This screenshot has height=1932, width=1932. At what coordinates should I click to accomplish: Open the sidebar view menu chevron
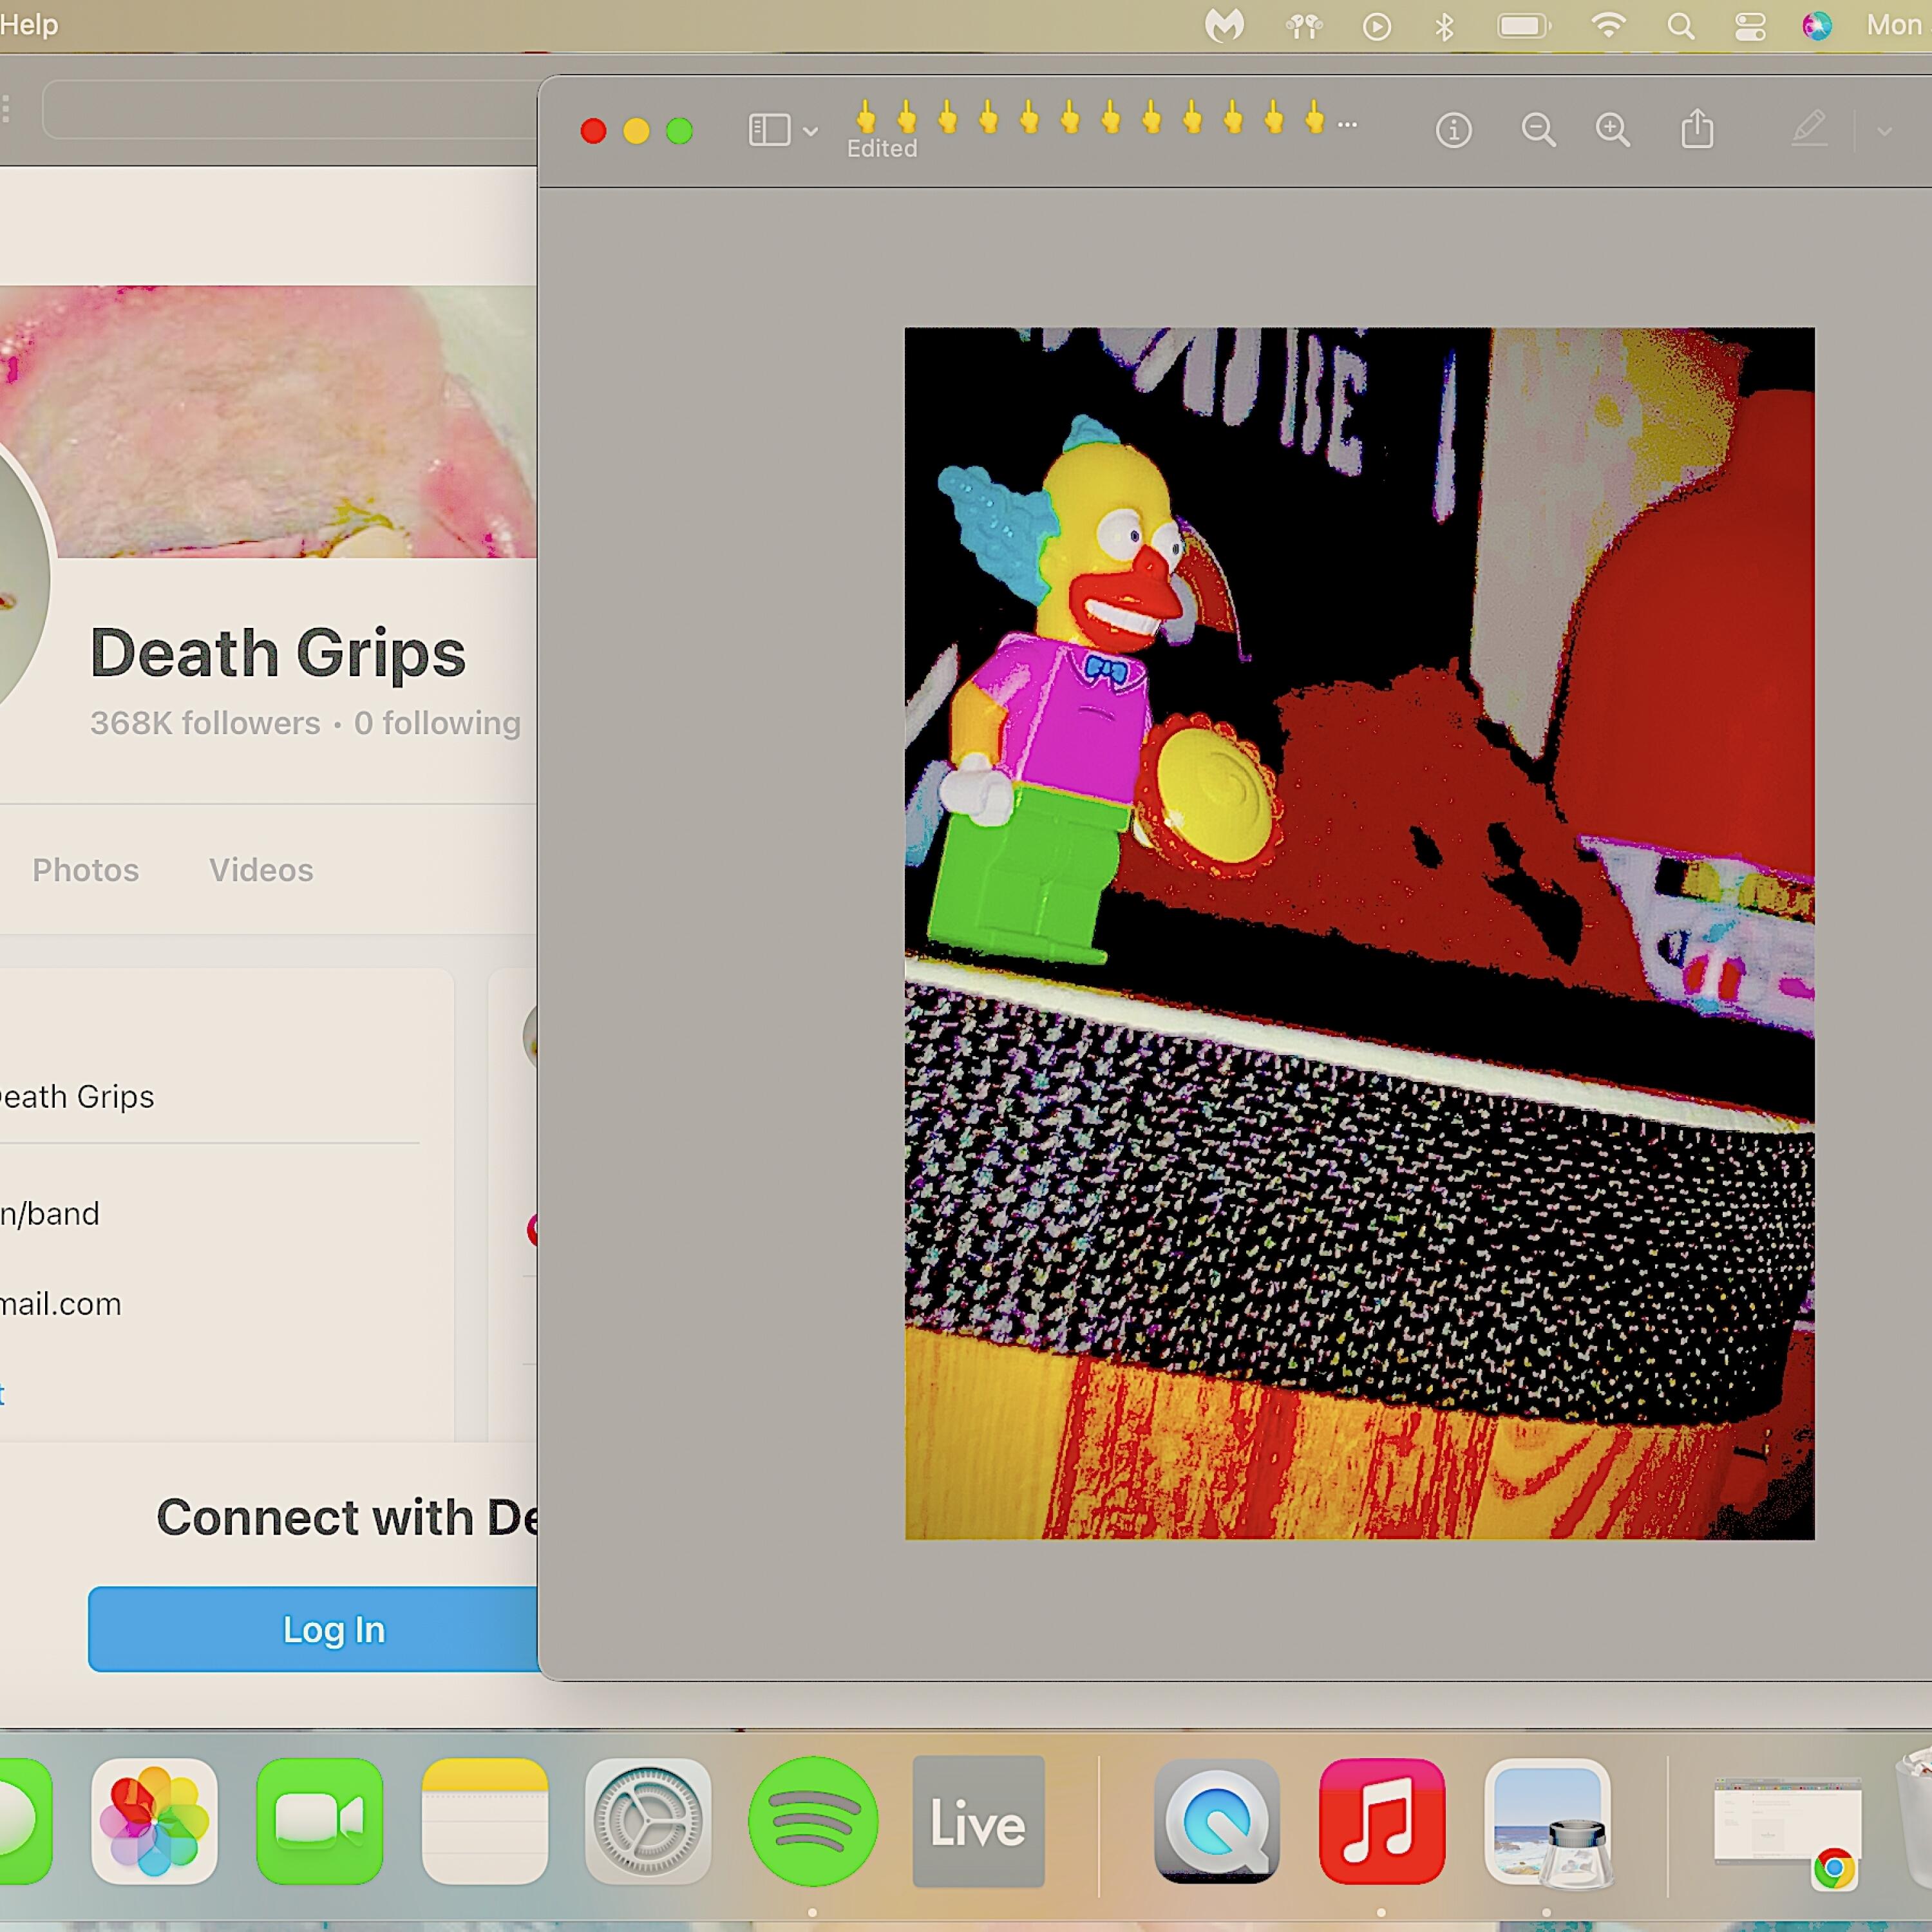(811, 131)
